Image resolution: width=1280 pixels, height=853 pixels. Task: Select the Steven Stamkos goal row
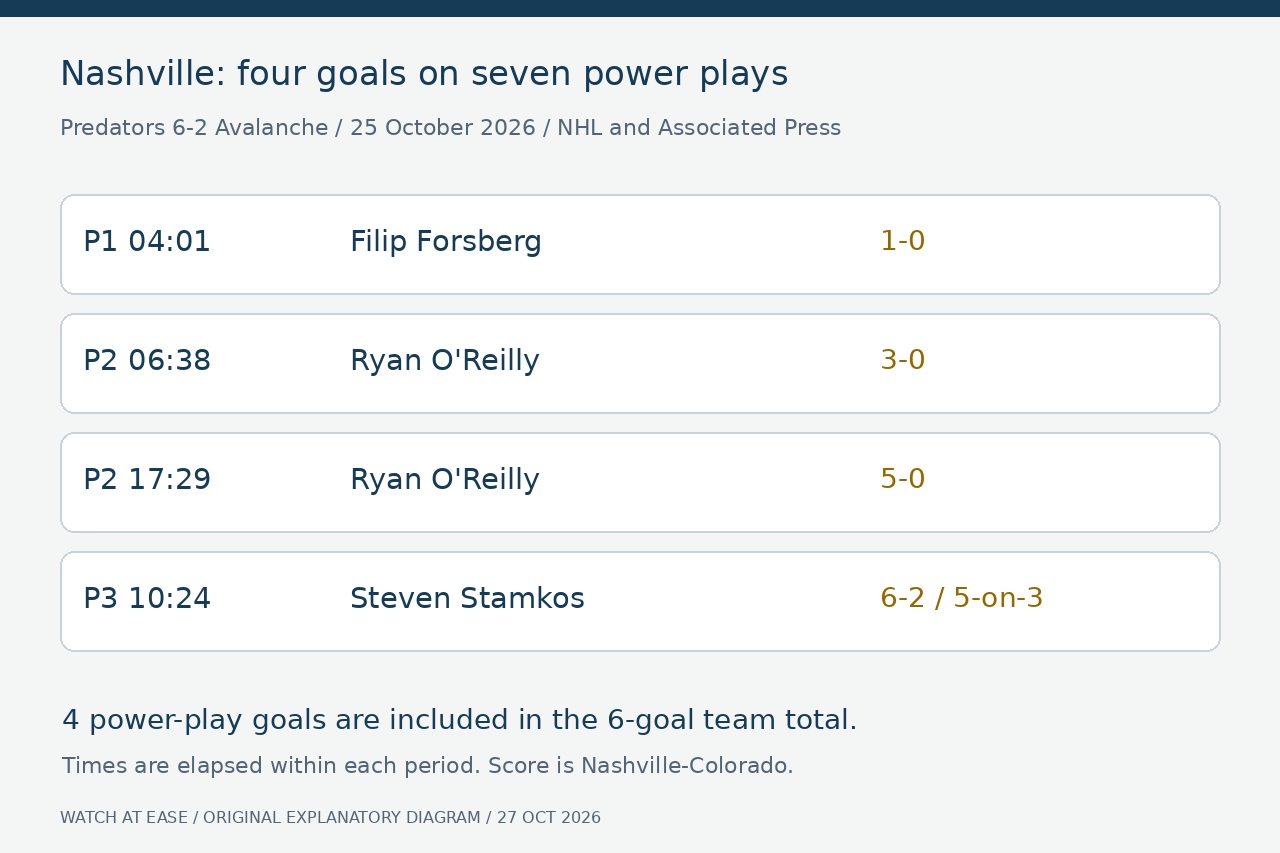[640, 601]
